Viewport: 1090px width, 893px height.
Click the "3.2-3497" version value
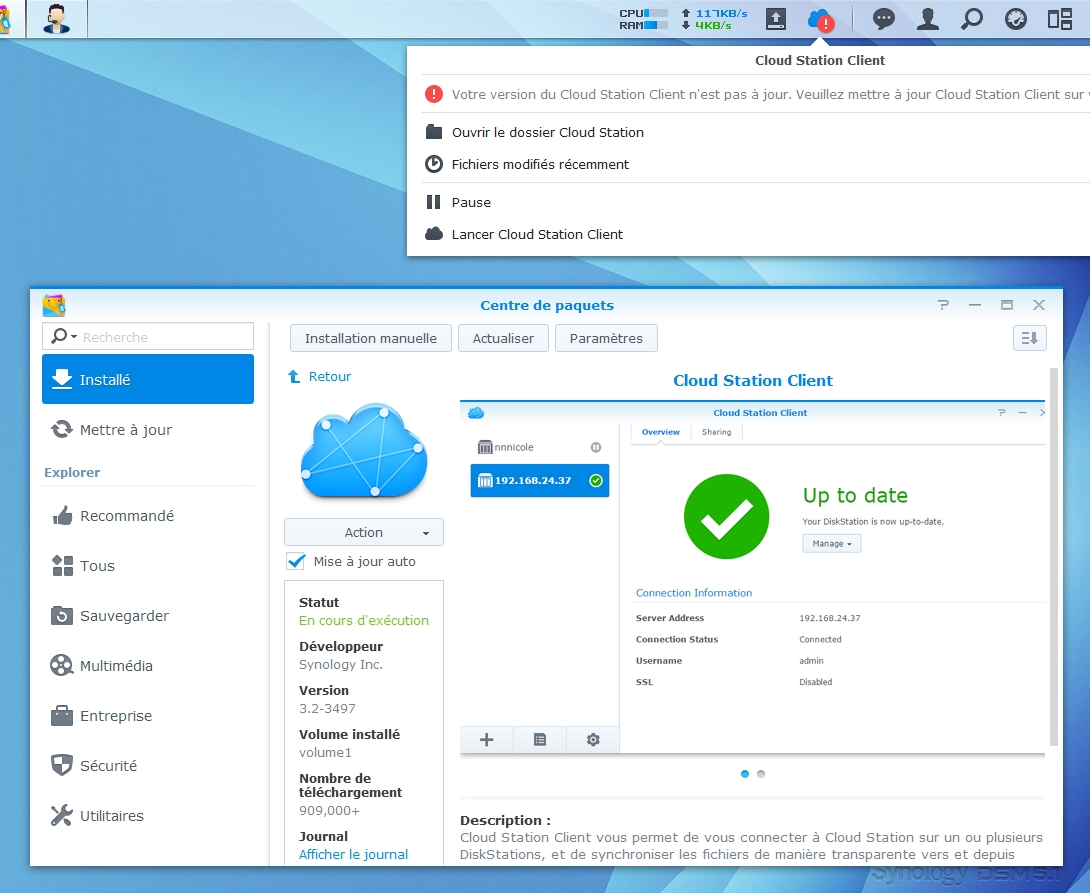tap(327, 709)
